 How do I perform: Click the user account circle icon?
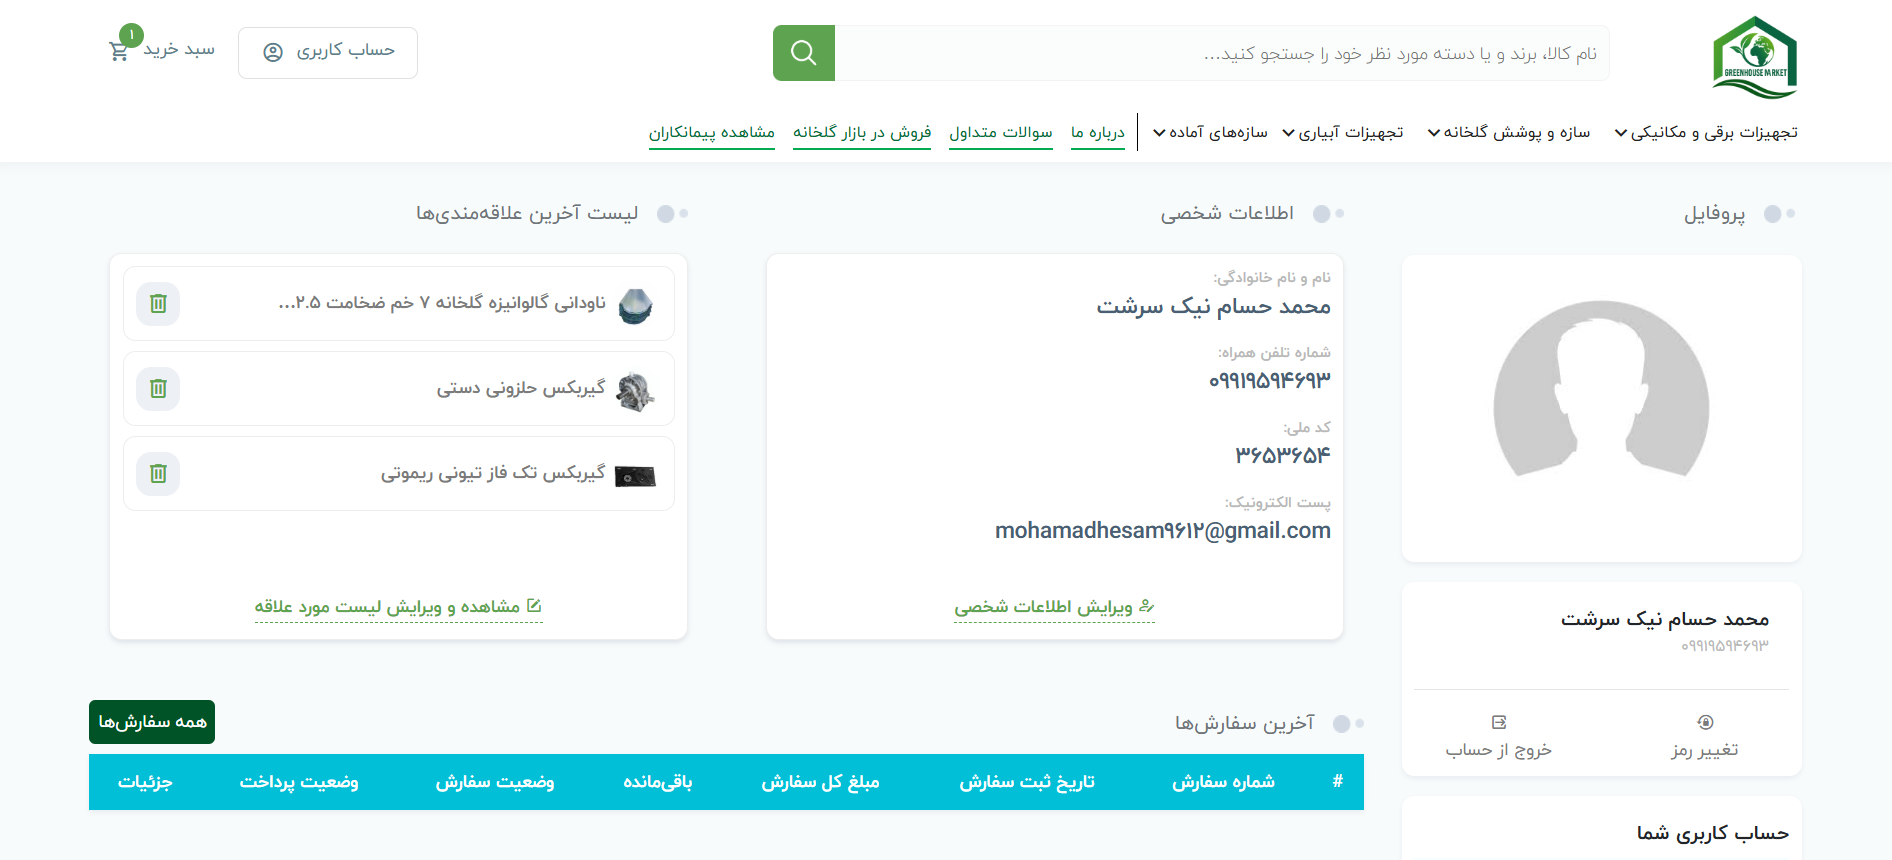[273, 52]
